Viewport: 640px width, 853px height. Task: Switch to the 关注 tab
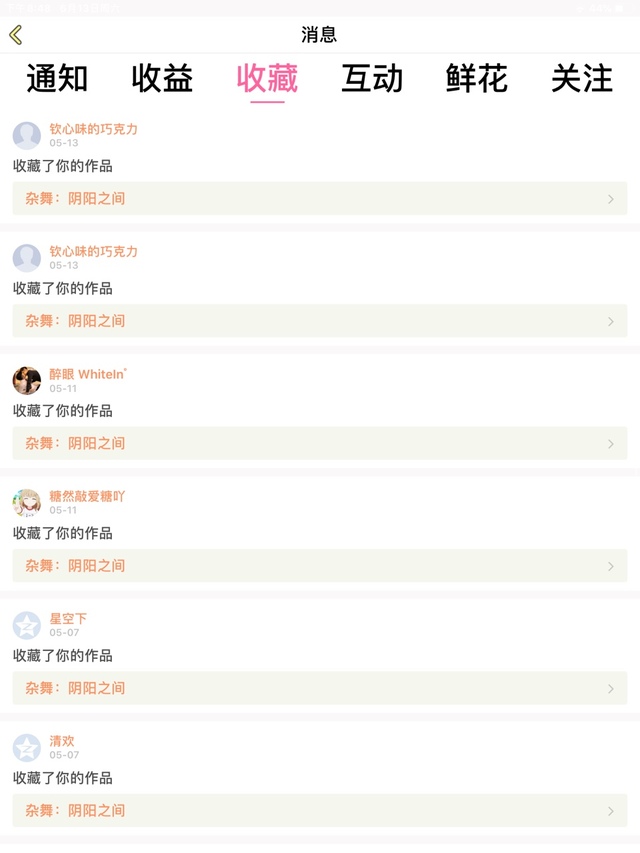[x=582, y=79]
